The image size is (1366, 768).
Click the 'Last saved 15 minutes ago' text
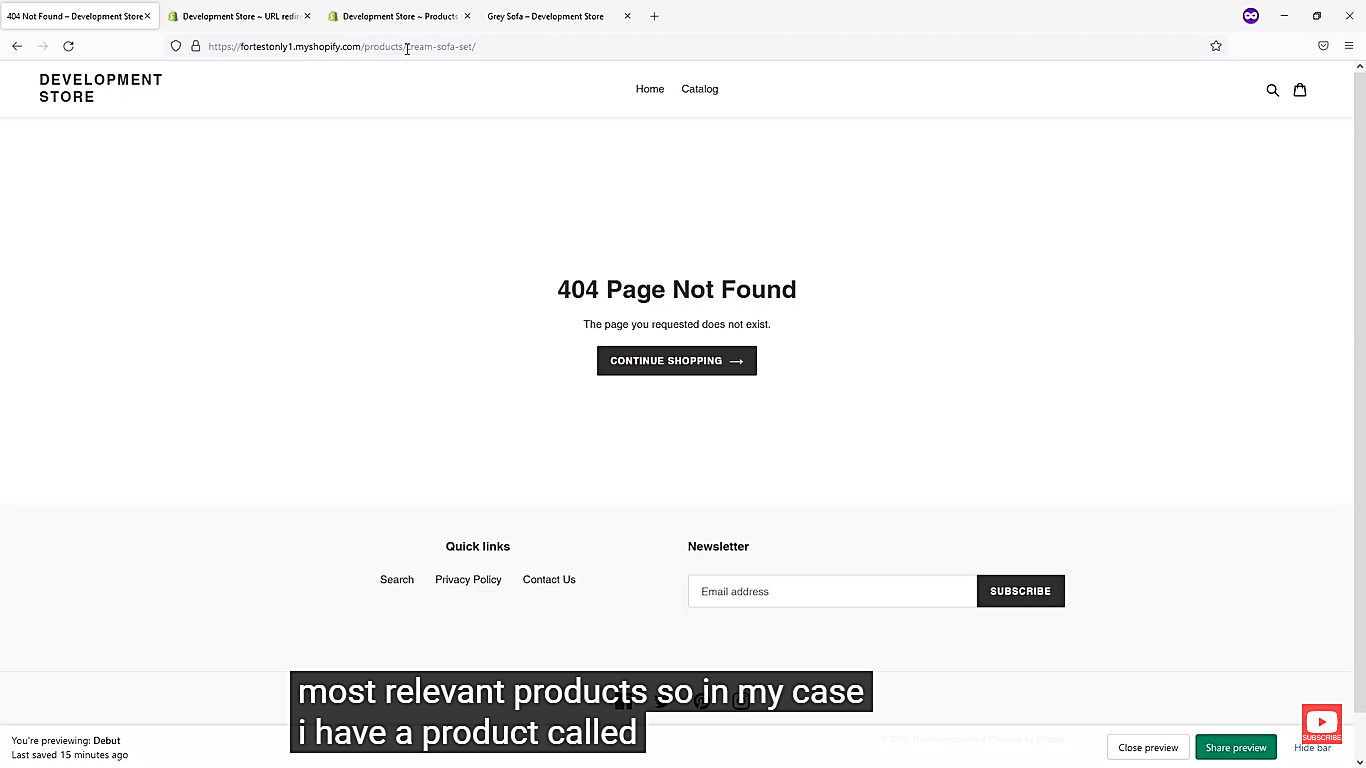click(70, 755)
